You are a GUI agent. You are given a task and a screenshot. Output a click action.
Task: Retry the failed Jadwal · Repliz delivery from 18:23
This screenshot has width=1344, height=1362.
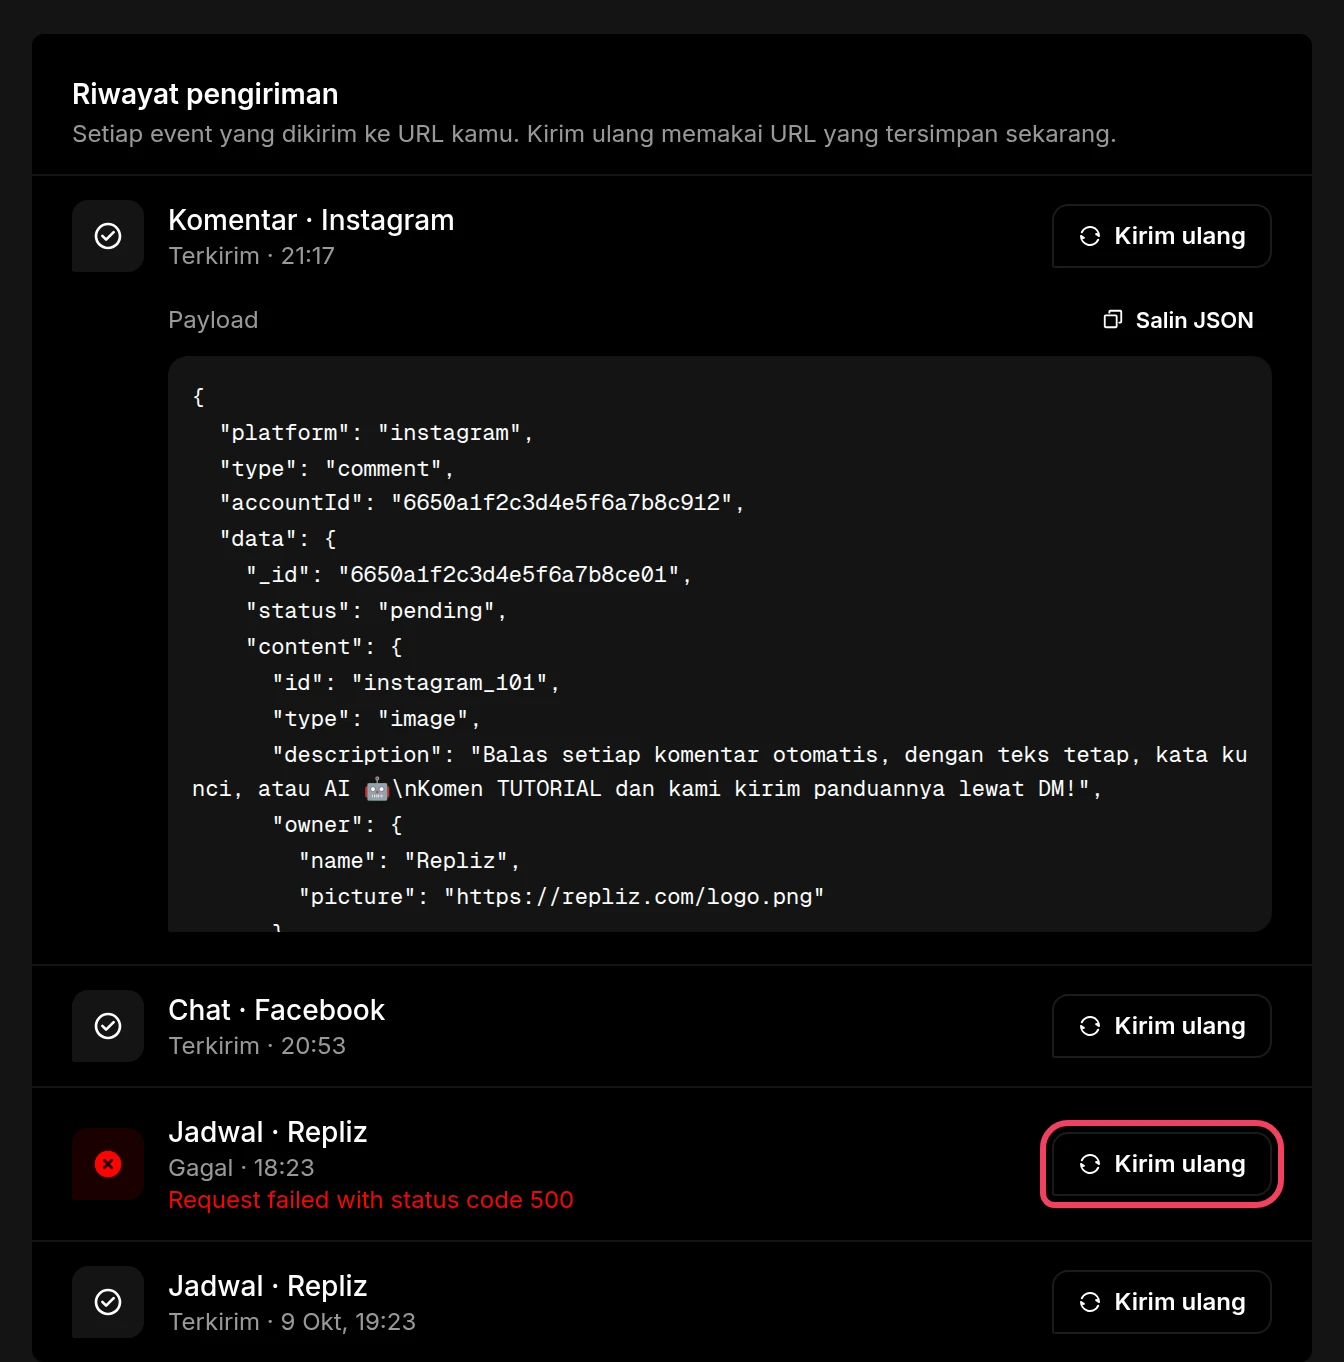tap(1162, 1164)
